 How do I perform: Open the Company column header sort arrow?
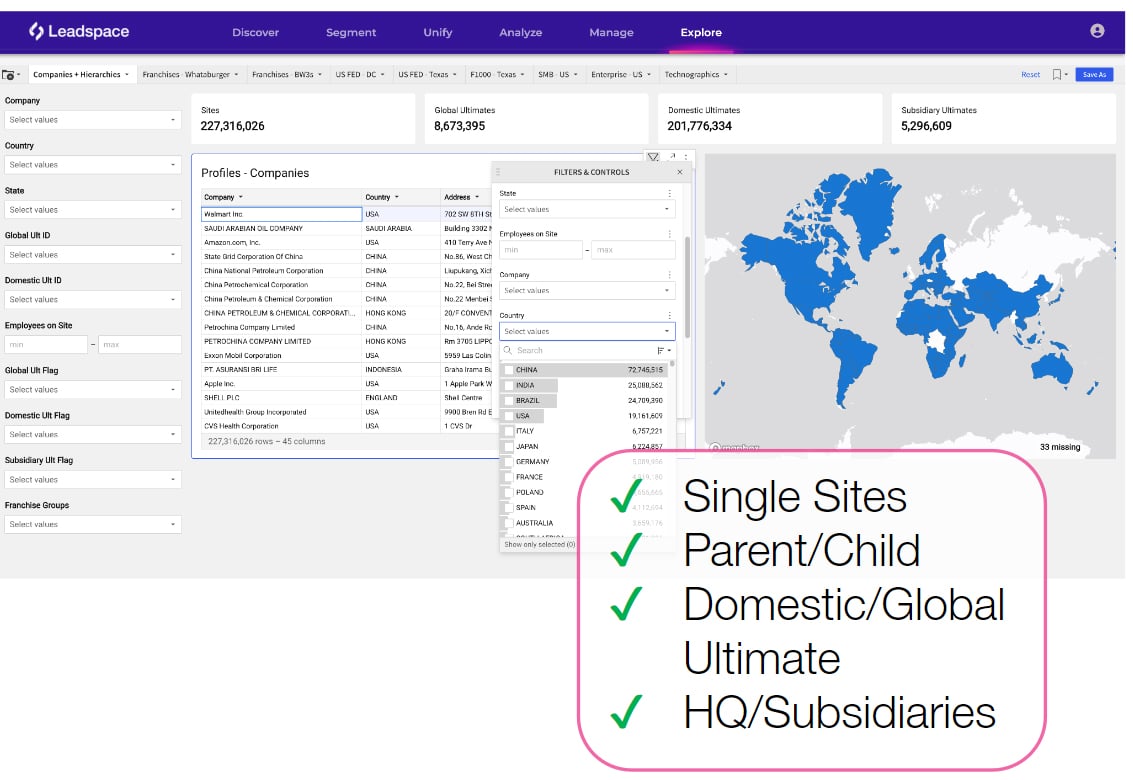tap(241, 197)
